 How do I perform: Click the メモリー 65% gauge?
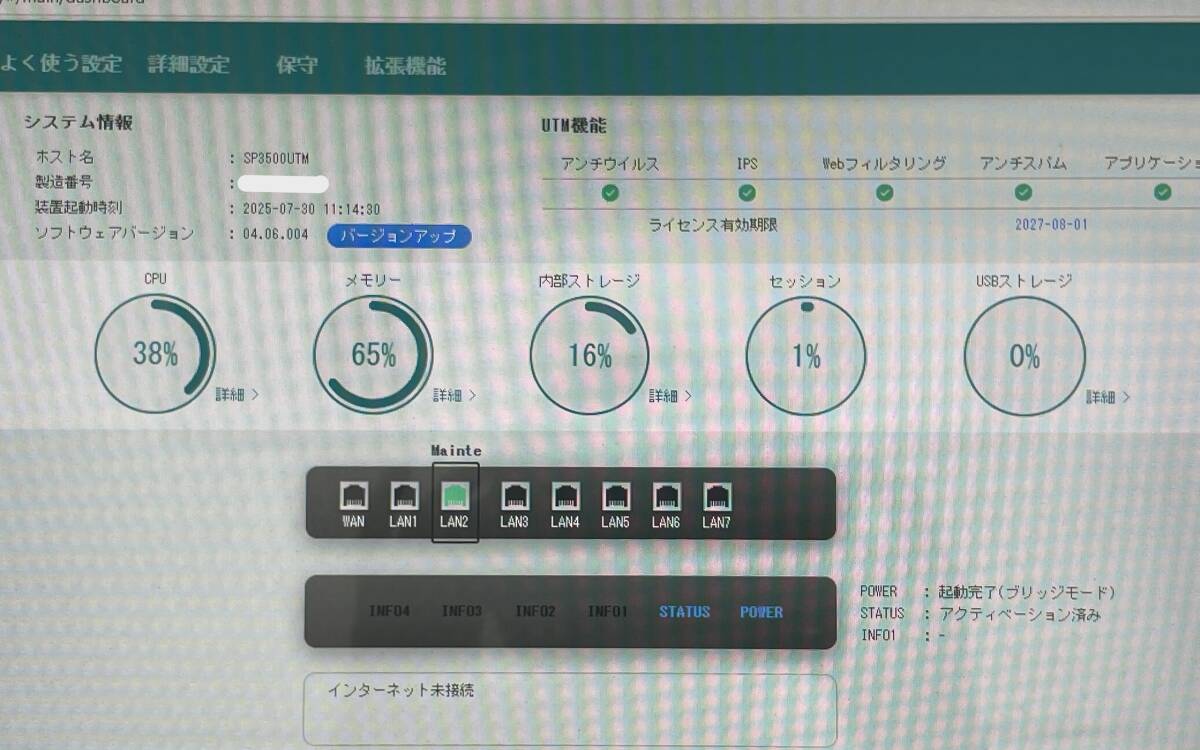pyautogui.click(x=373, y=355)
